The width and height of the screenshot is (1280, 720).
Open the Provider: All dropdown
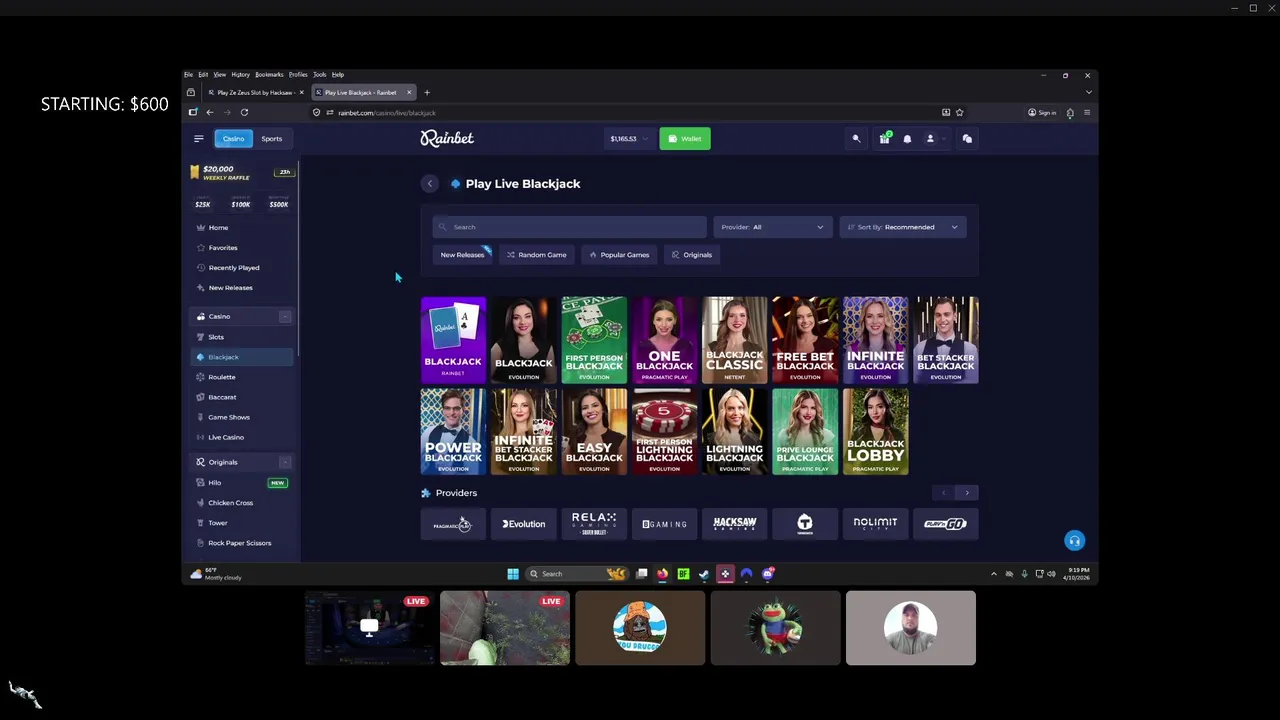(x=772, y=227)
